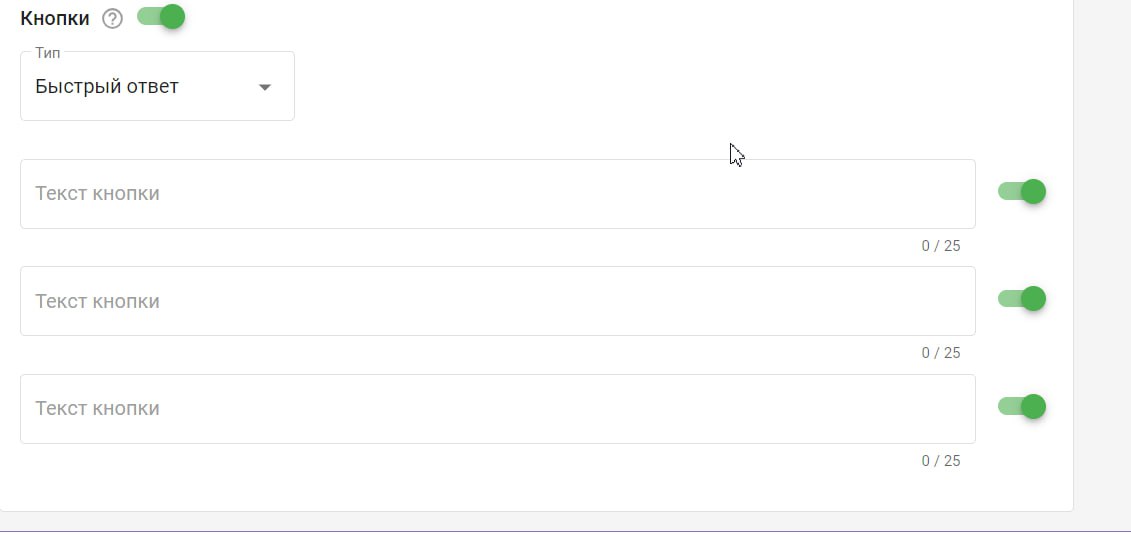Switch off the third button text toggle
This screenshot has height=535, width=1131.
pyautogui.click(x=1022, y=407)
